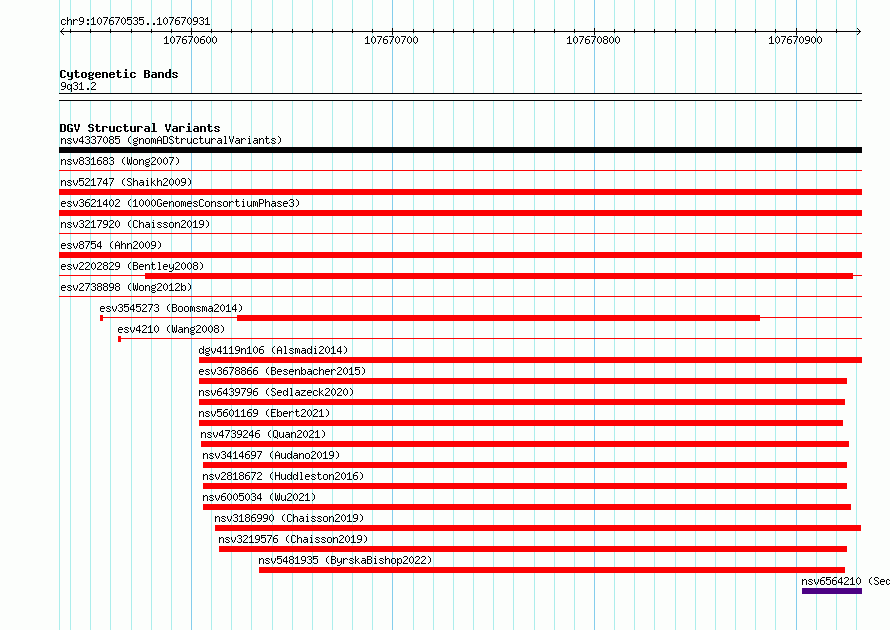Open variant nsv4739246 (Quan2021)

coord(263,434)
